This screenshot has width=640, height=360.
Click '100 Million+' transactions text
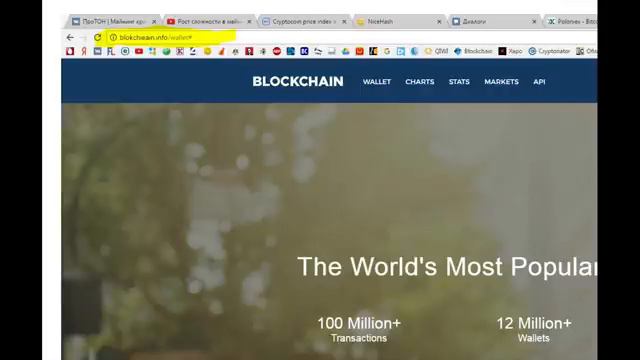point(359,323)
